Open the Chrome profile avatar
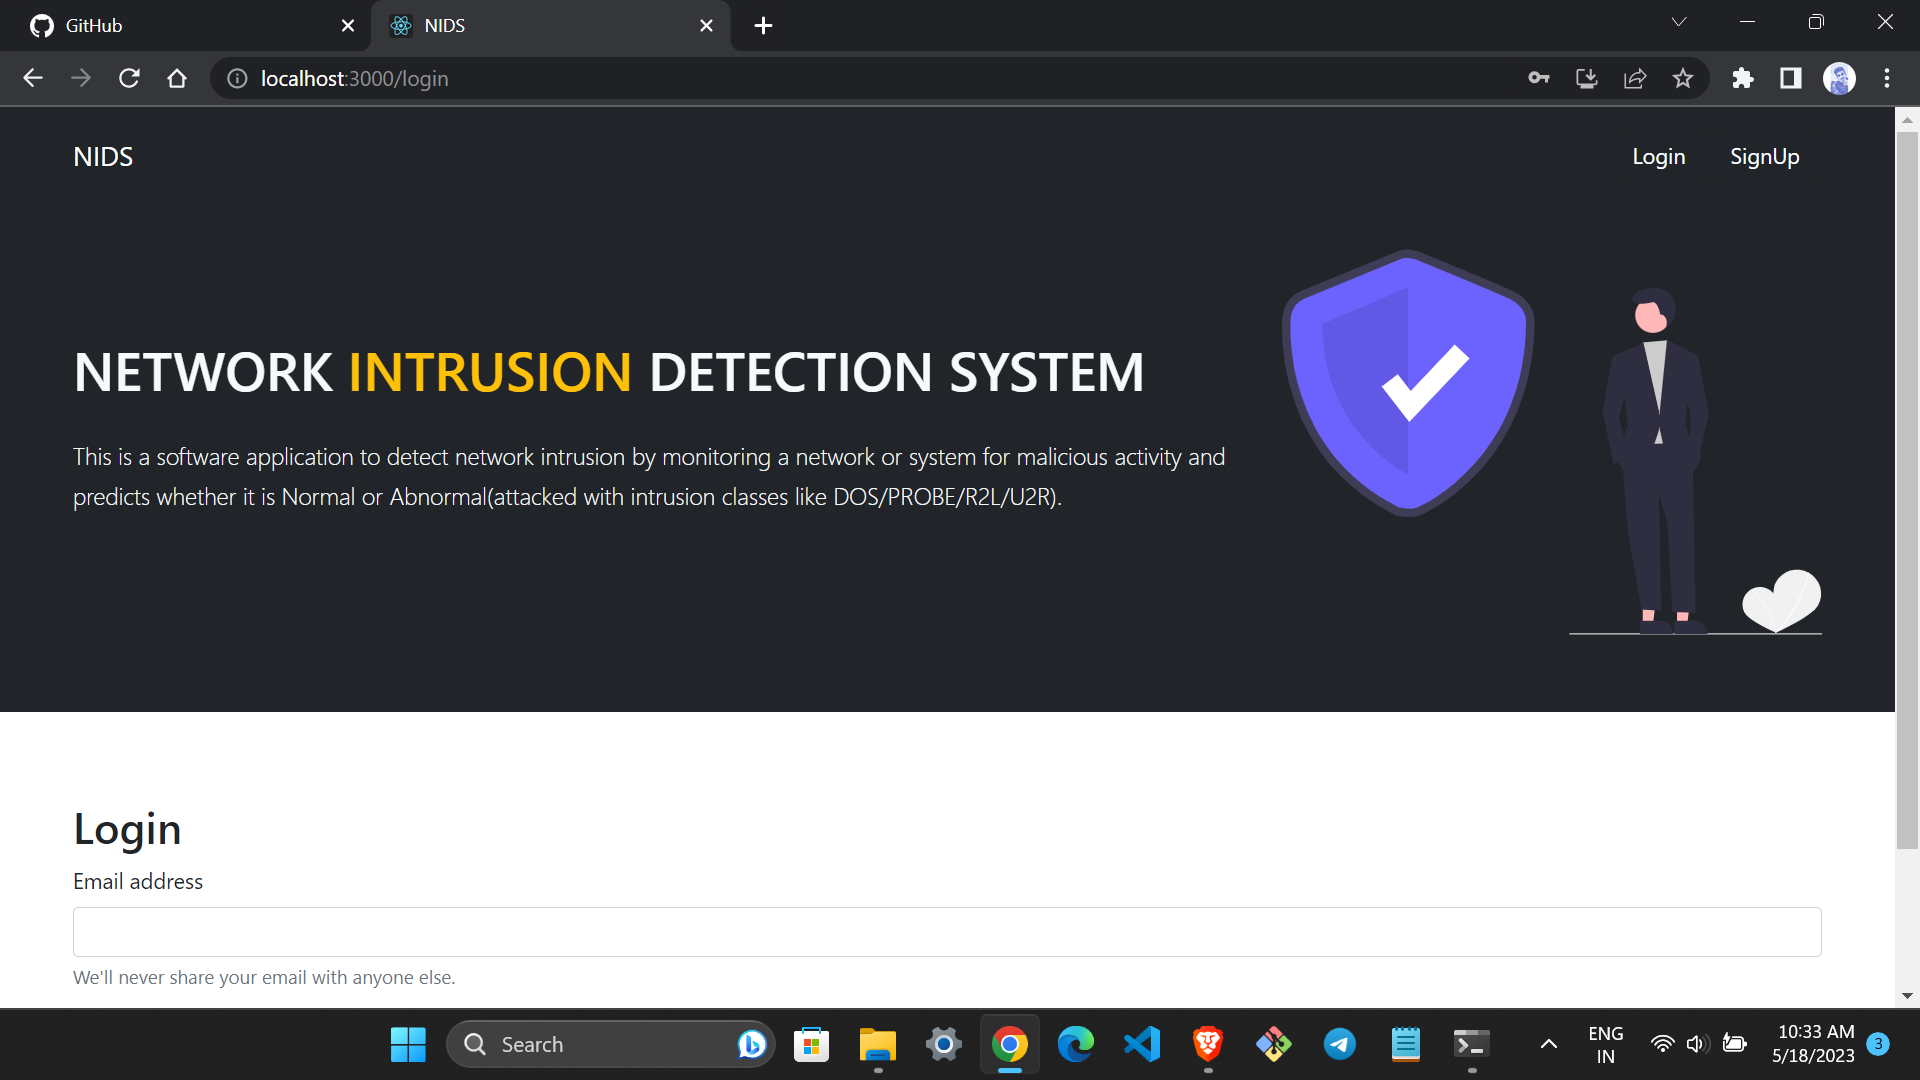Image resolution: width=1920 pixels, height=1080 pixels. tap(1840, 78)
